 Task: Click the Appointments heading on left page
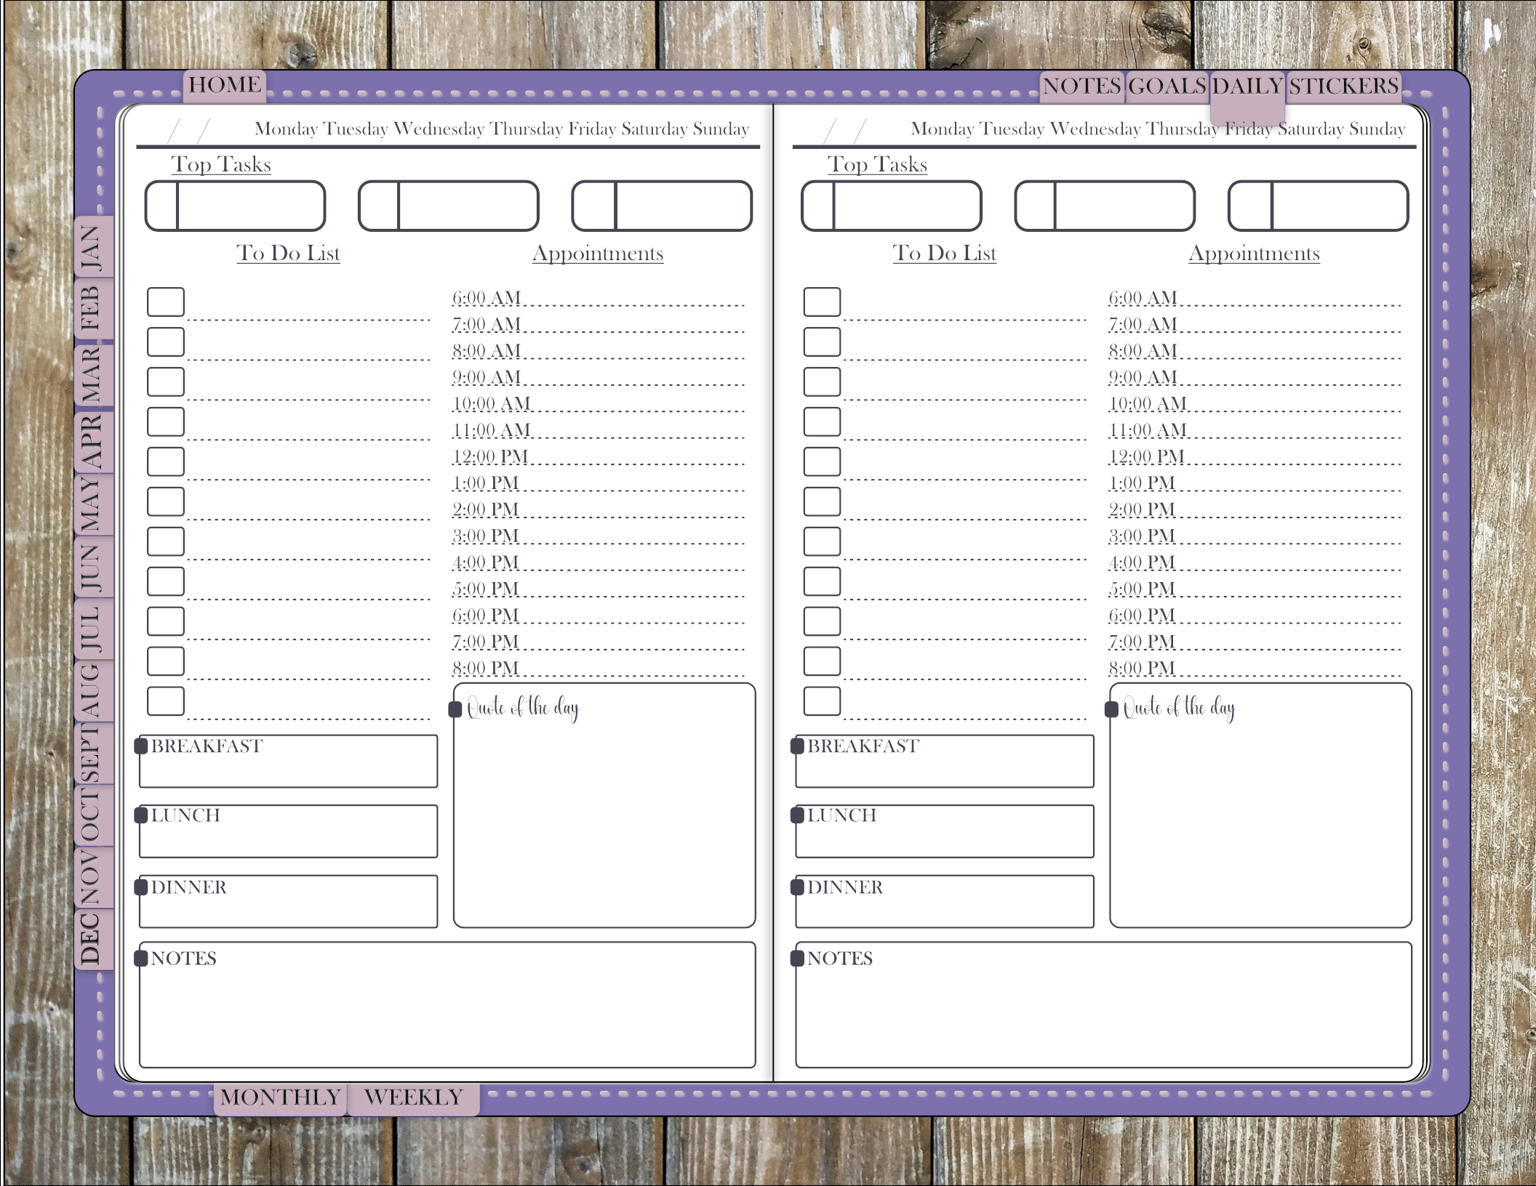tap(598, 254)
